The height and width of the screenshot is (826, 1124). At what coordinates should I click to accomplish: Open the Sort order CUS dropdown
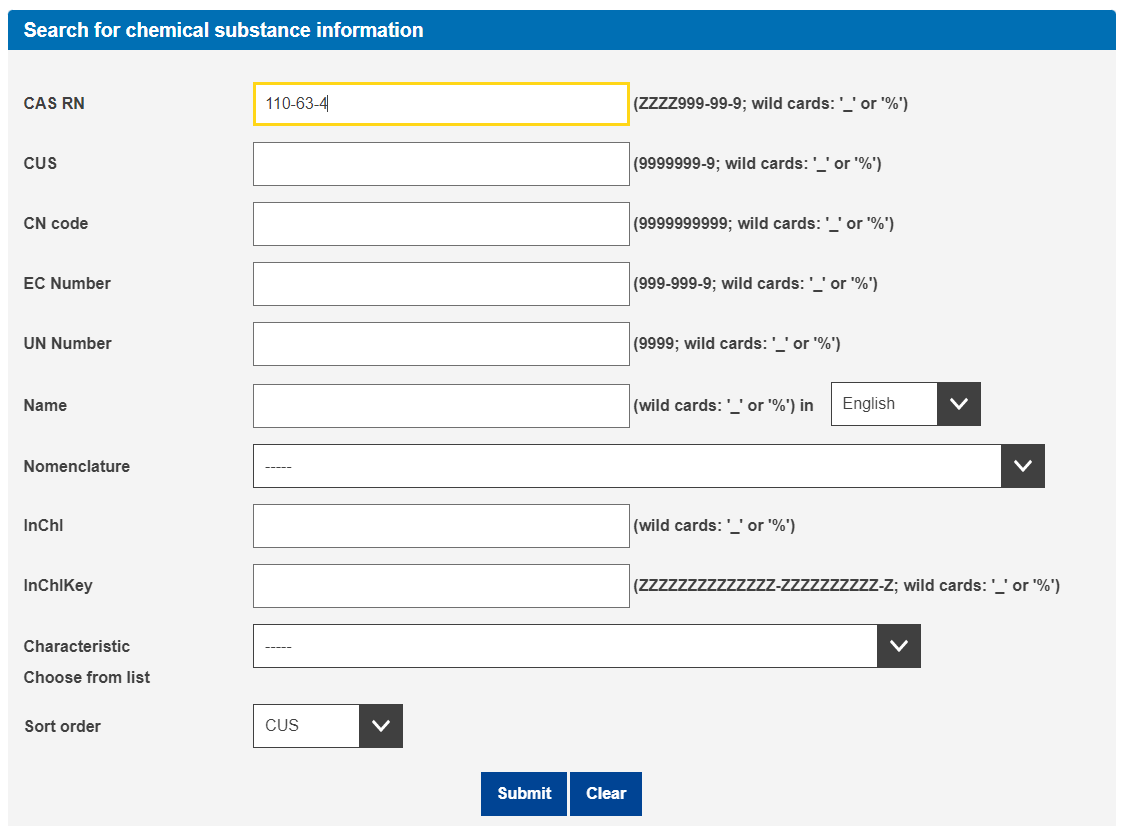pyautogui.click(x=328, y=726)
